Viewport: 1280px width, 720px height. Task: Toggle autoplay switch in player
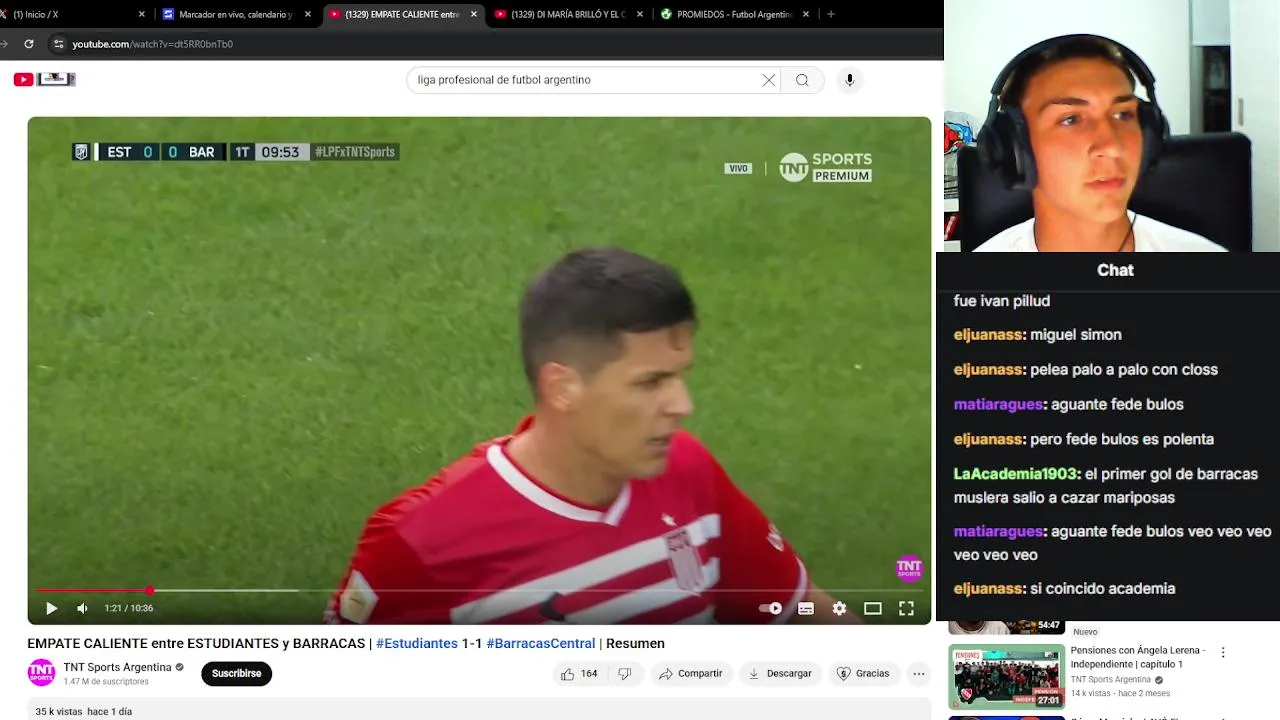pyautogui.click(x=771, y=608)
